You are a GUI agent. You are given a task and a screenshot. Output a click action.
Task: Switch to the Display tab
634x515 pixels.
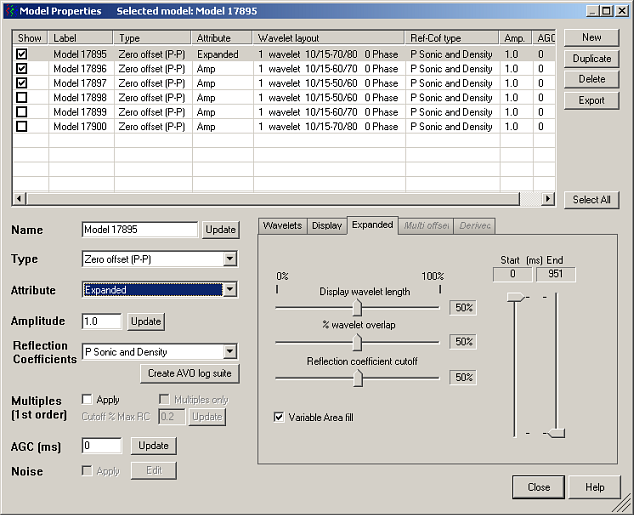(326, 226)
